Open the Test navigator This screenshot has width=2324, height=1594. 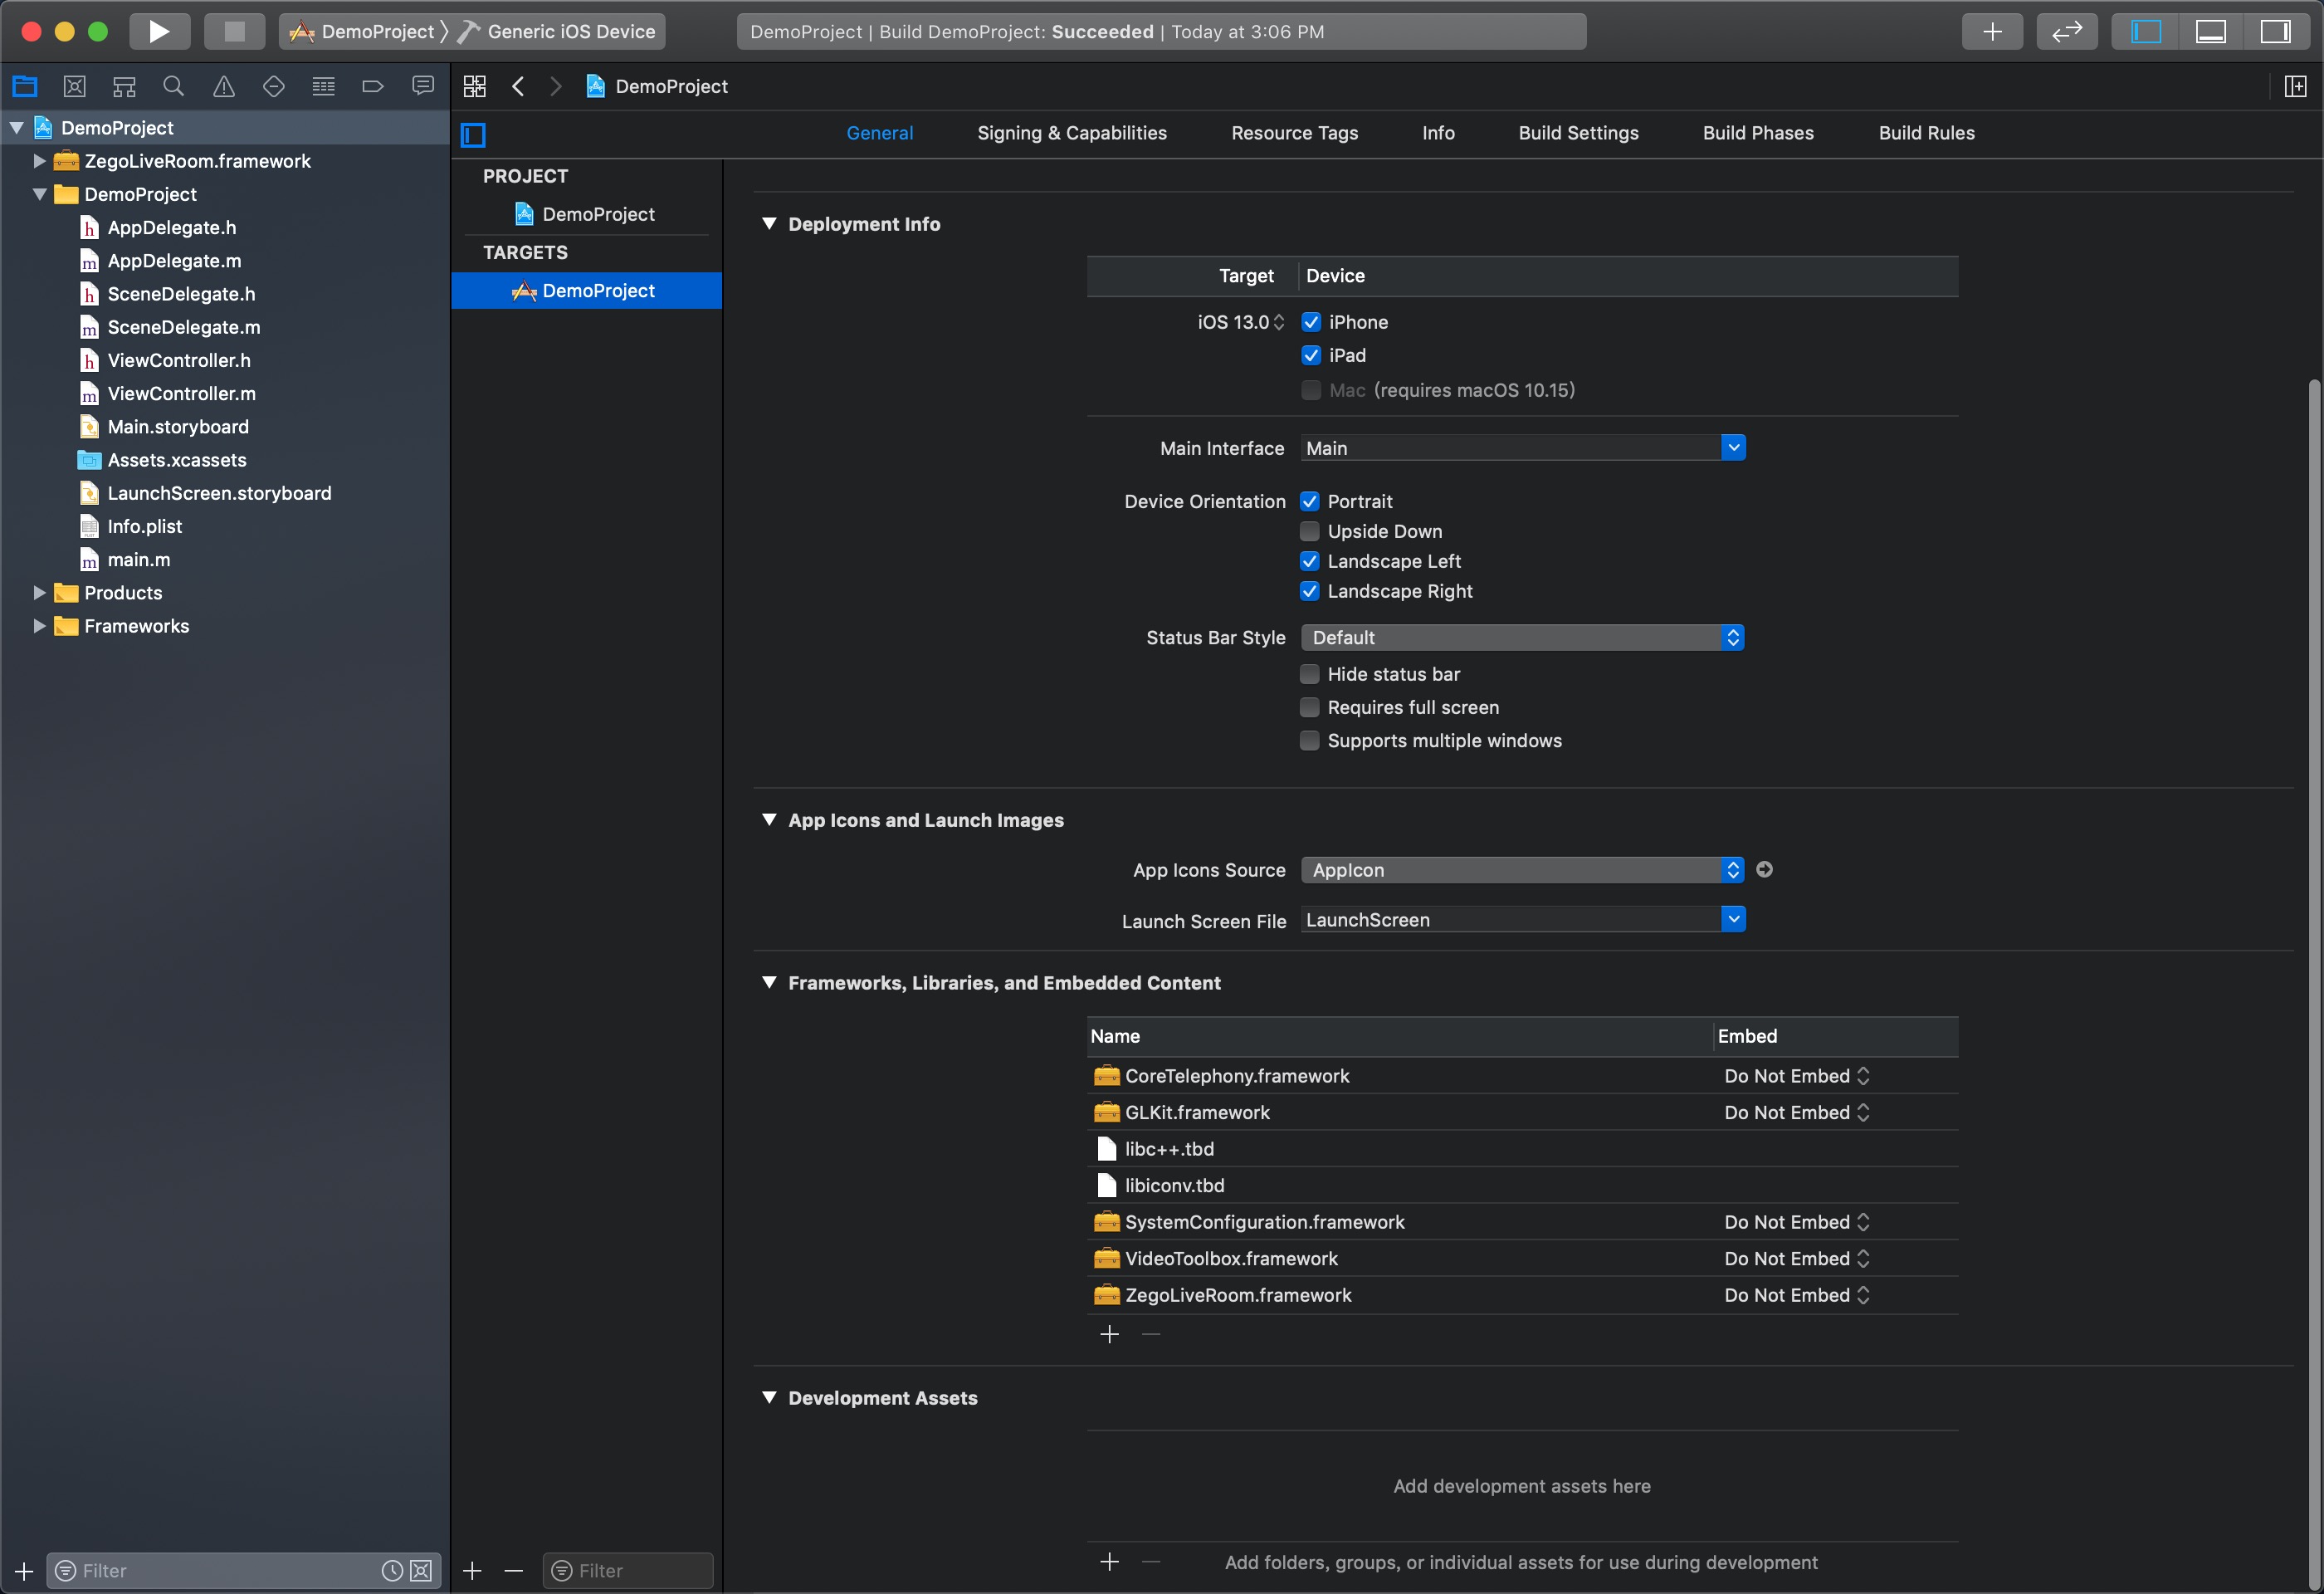(x=274, y=86)
